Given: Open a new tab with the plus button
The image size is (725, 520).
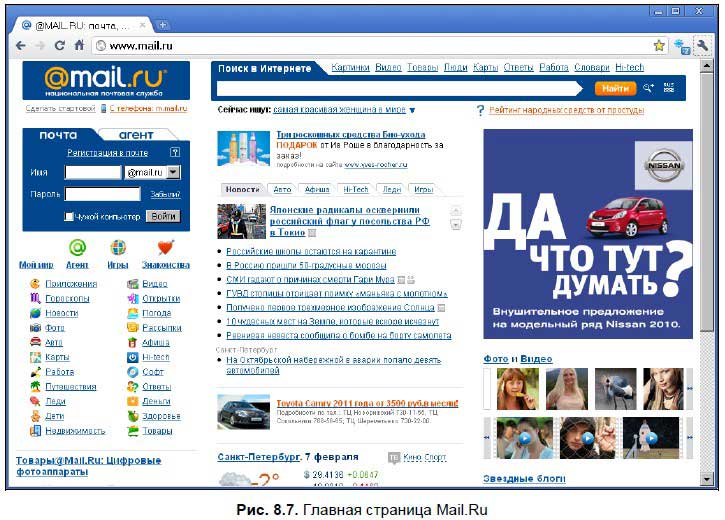Looking at the screenshot, I should point(163,25).
